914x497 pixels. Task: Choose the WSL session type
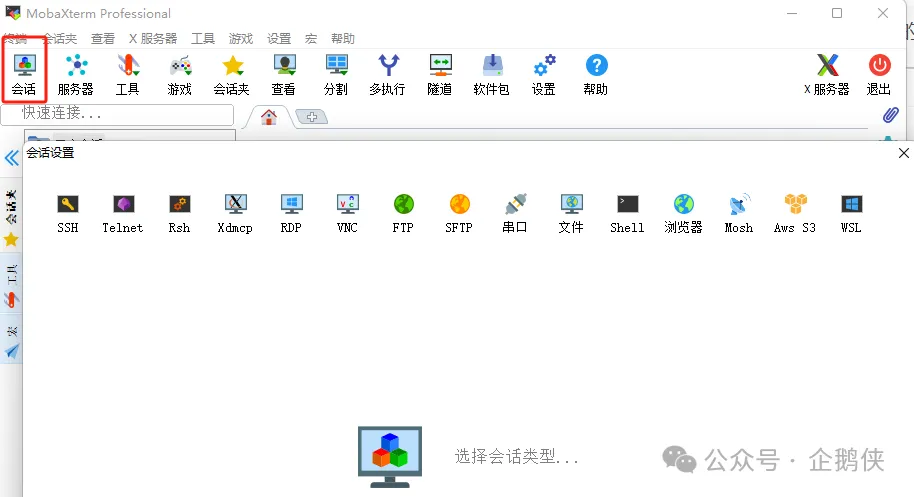pos(851,214)
